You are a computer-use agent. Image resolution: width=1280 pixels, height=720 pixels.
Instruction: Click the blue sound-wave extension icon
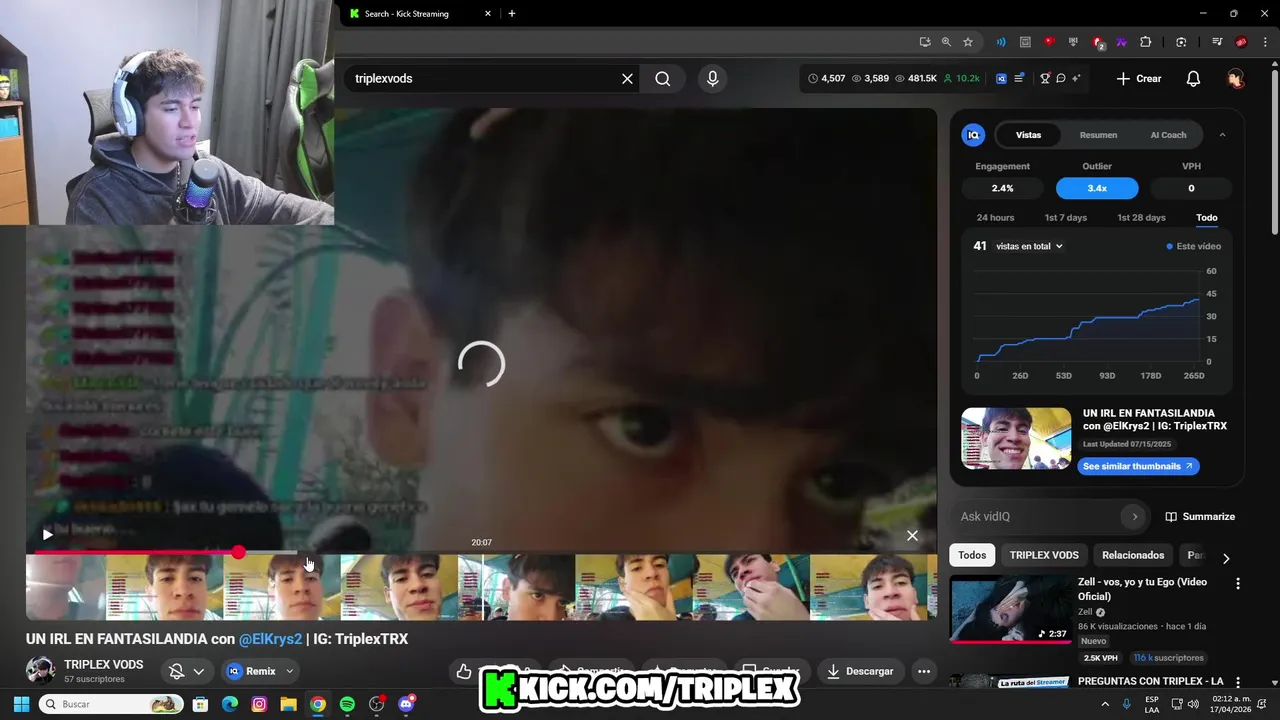click(1001, 42)
